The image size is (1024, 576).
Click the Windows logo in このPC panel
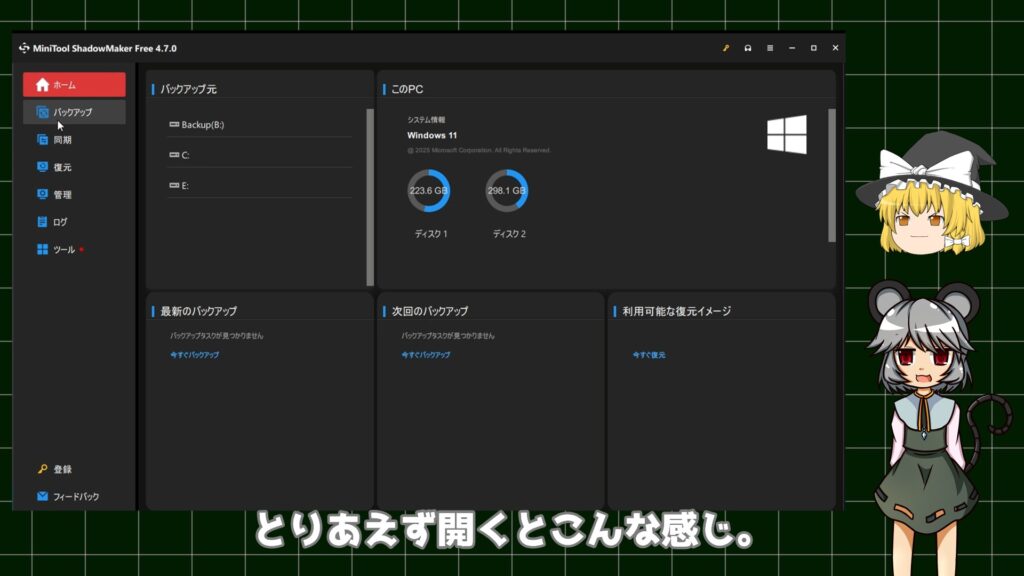click(787, 135)
